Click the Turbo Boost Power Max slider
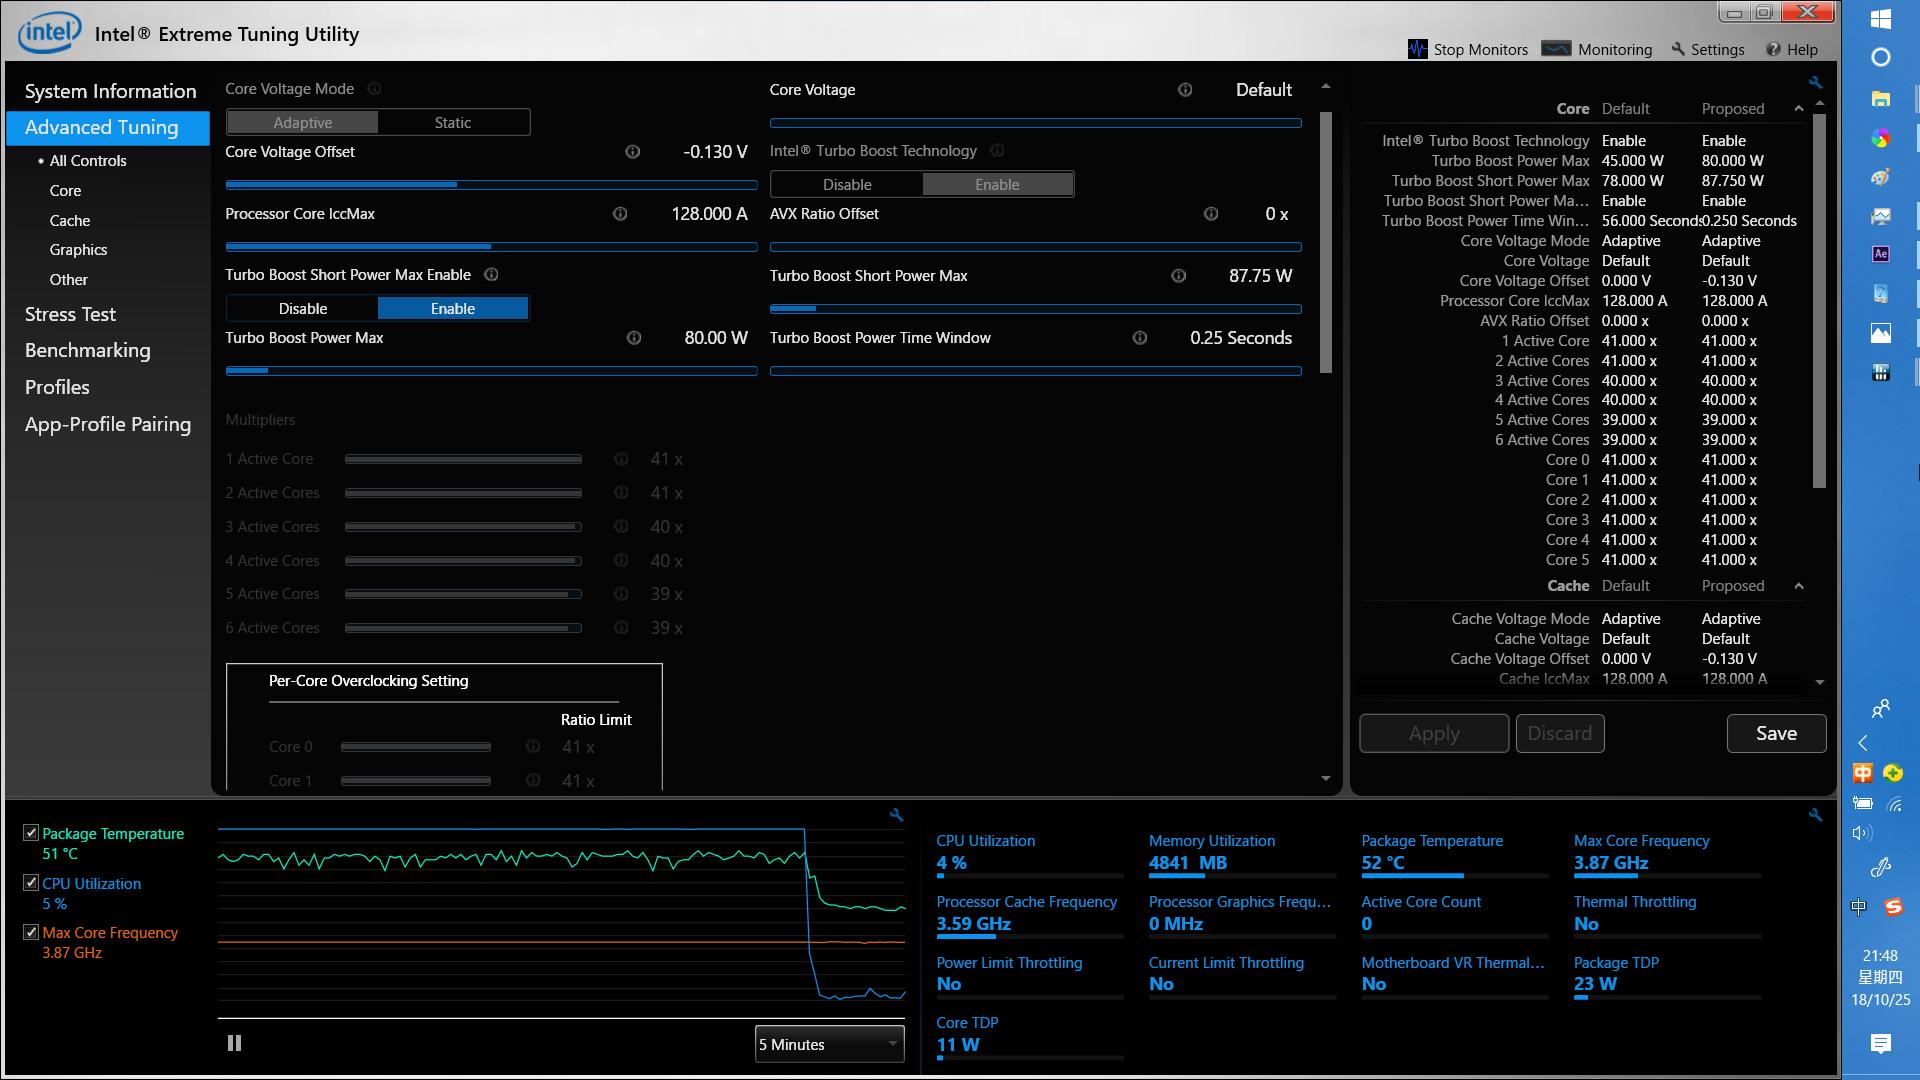 [x=490, y=371]
